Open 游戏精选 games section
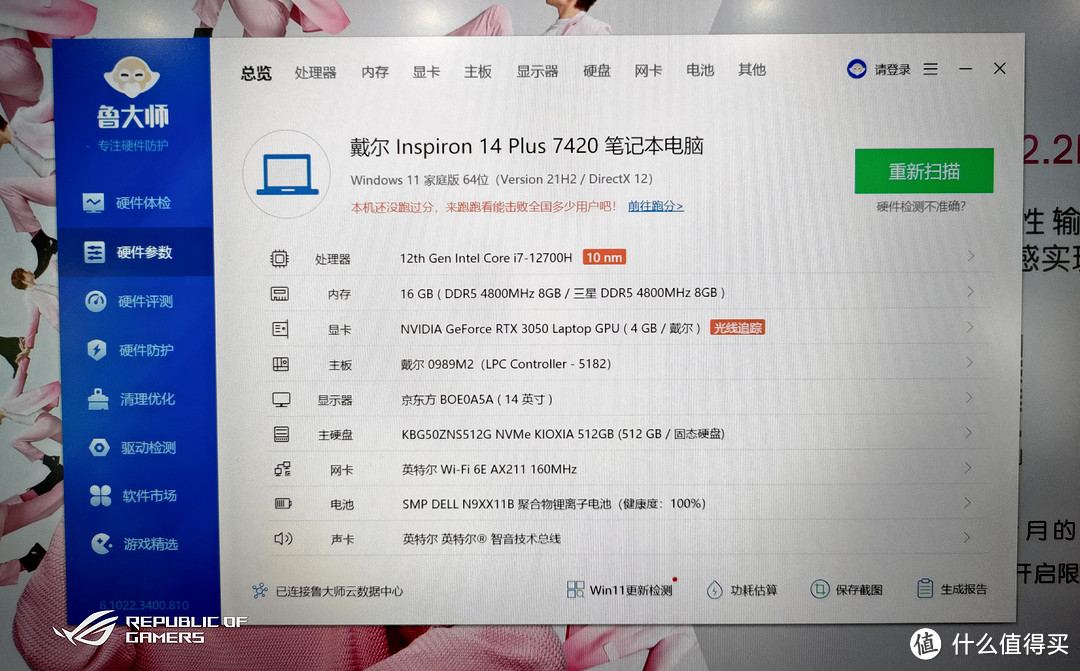The width and height of the screenshot is (1080, 671). pos(136,544)
